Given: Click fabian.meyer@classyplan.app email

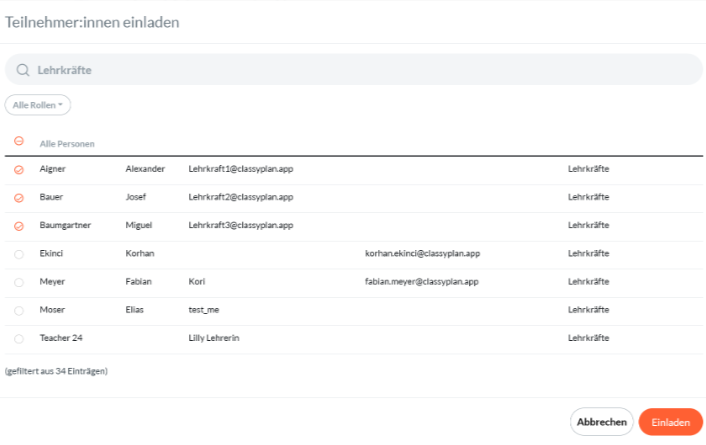Looking at the screenshot, I should coord(421,282).
